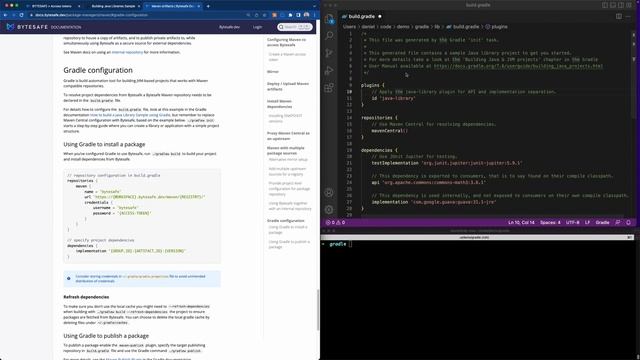
Task: Select the build.gradle editor tab
Action: click(362, 16)
